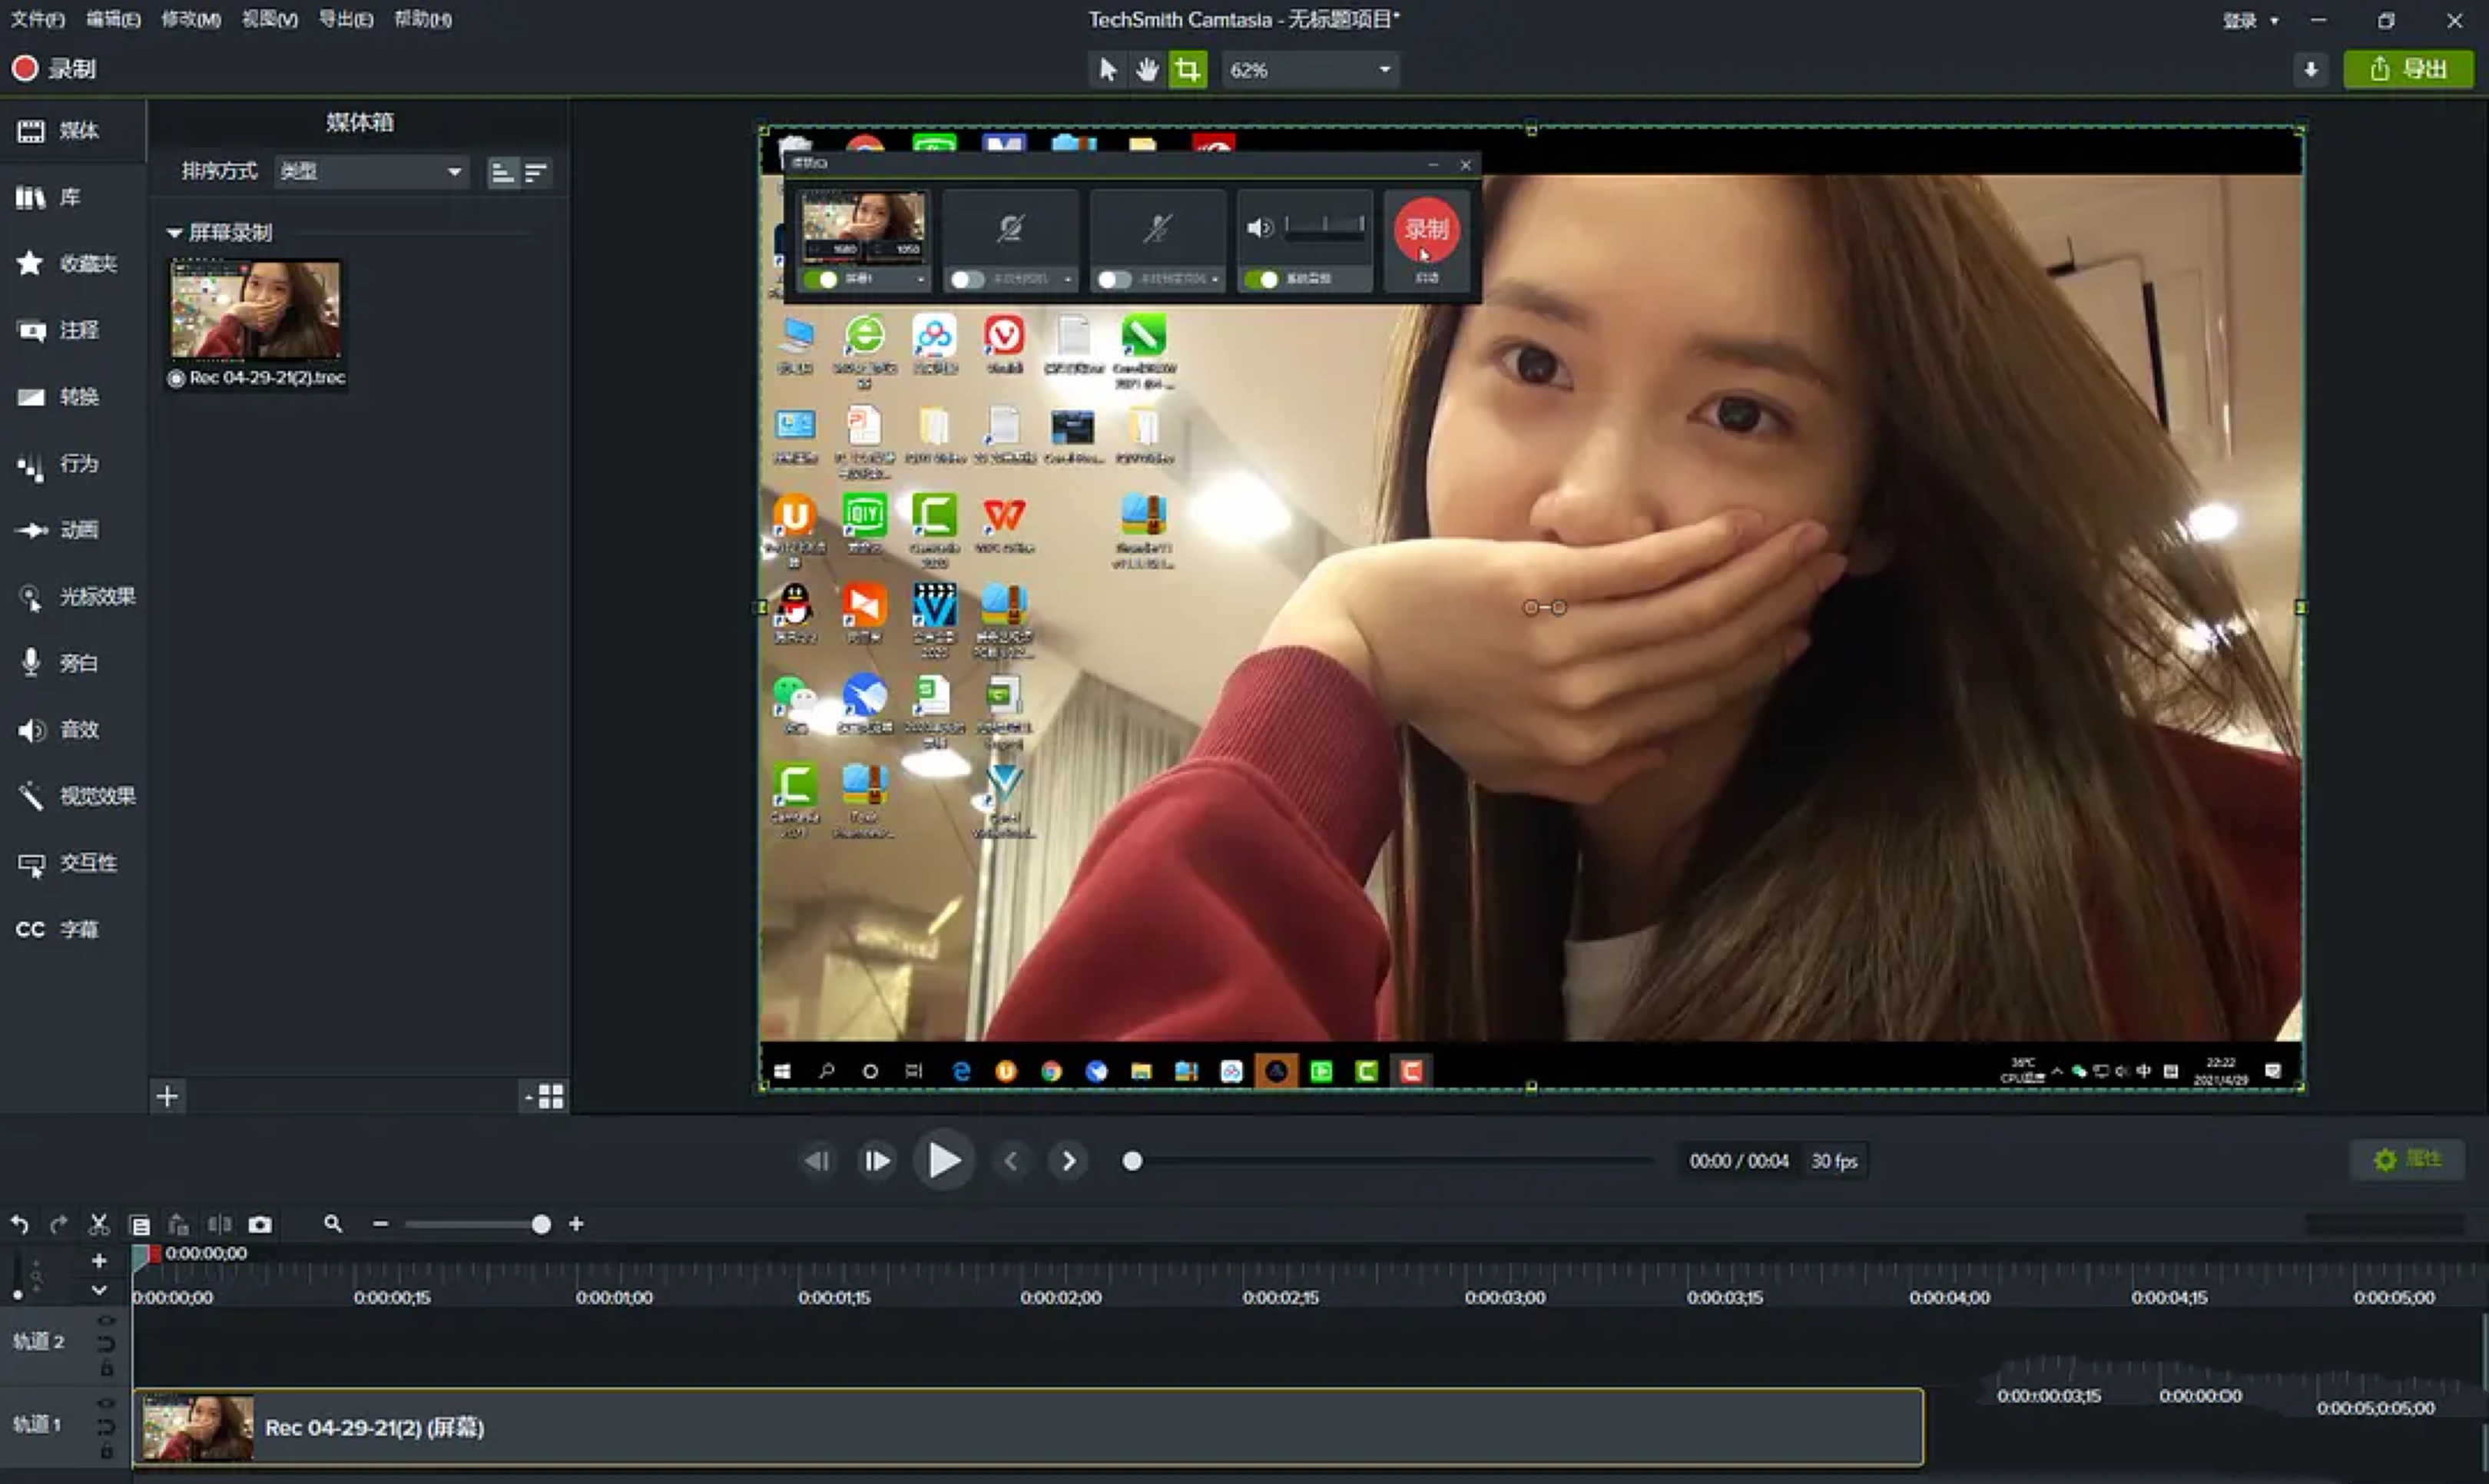Open the 修改(M) menu
Viewport: 2489px width, 1484px height.
pyautogui.click(x=190, y=19)
